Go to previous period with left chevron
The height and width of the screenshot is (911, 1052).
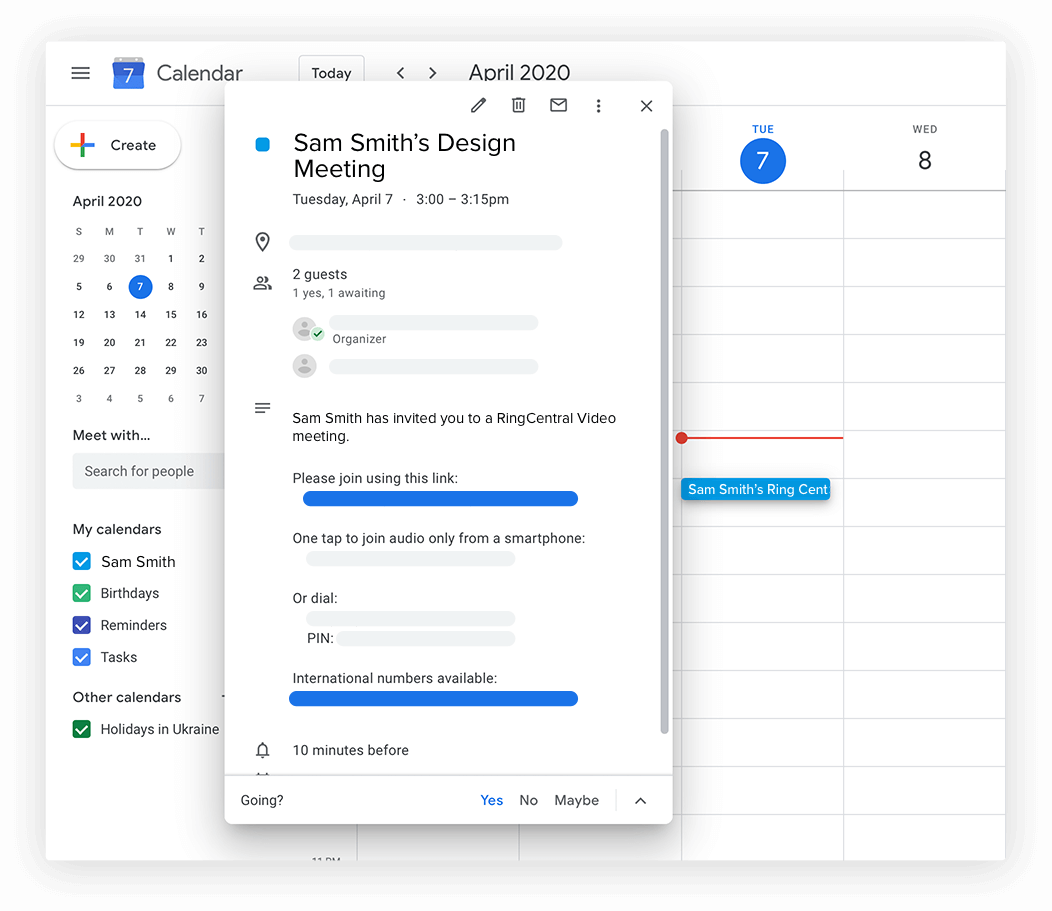400,73
